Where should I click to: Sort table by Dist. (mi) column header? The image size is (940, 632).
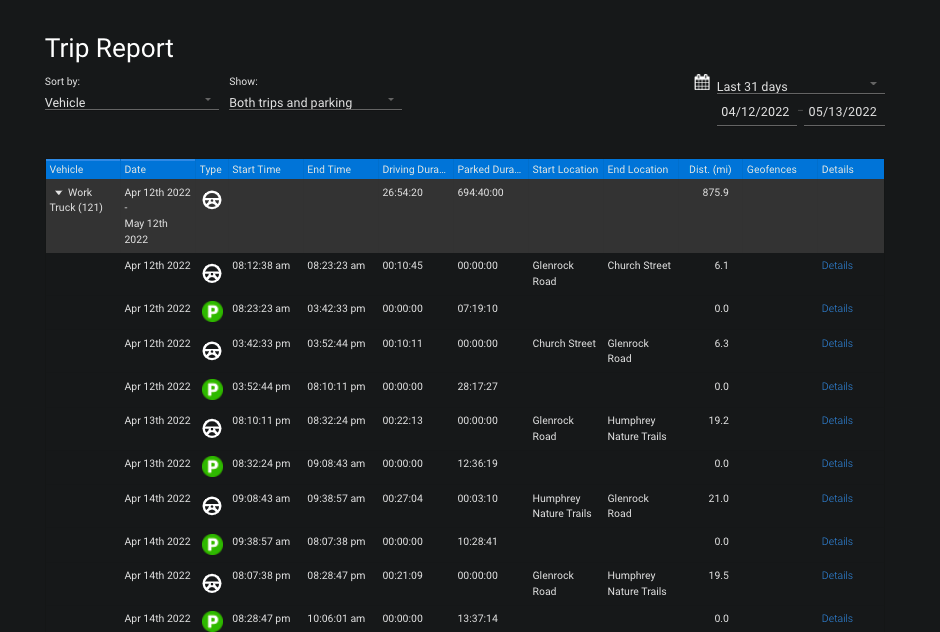coord(710,170)
